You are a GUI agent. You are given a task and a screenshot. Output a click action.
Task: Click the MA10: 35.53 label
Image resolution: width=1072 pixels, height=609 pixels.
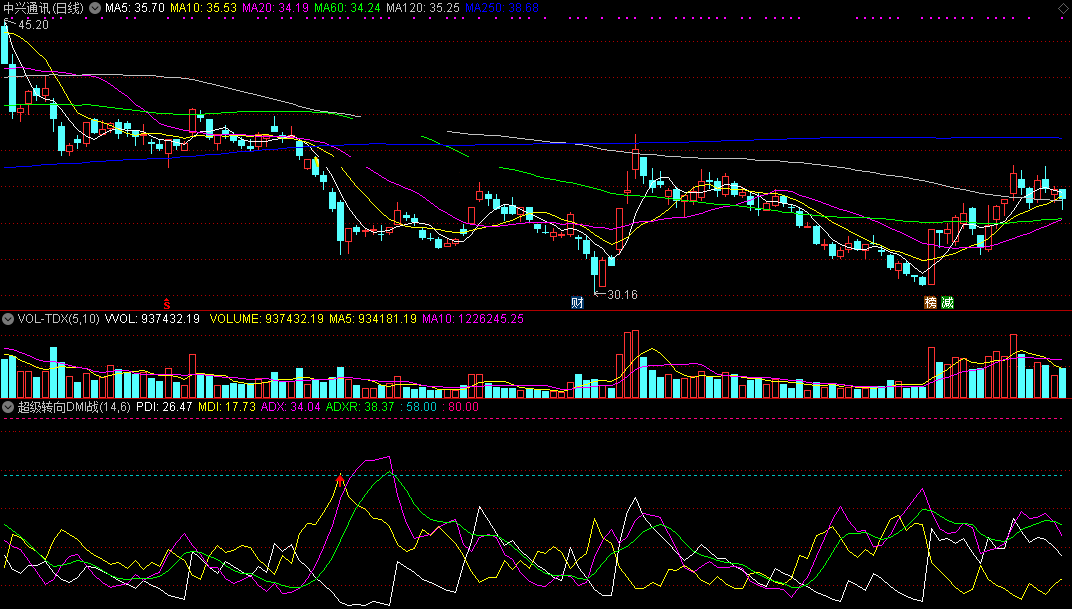click(x=204, y=8)
